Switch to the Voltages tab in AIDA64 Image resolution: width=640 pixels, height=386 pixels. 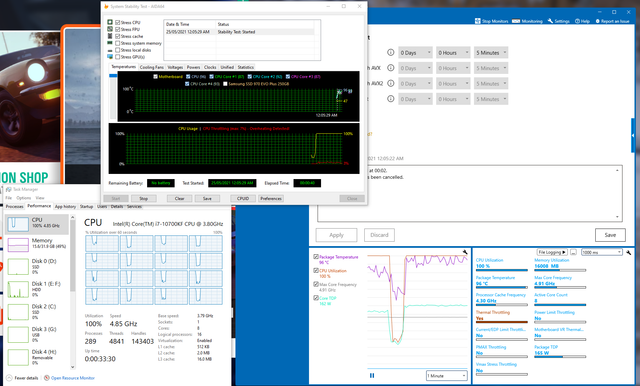[x=175, y=67]
